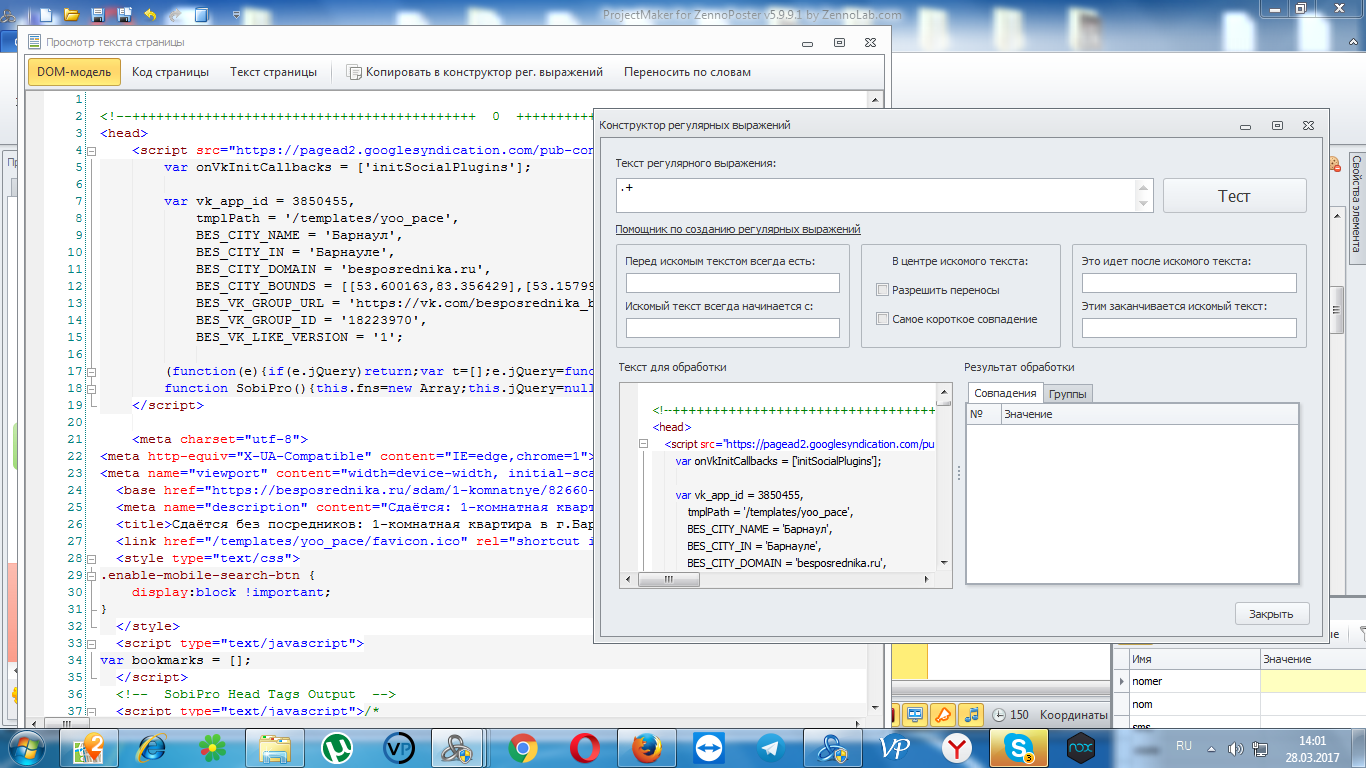Click the orange bell icon in the status bar
The width and height of the screenshot is (1366, 768).
(x=943, y=715)
